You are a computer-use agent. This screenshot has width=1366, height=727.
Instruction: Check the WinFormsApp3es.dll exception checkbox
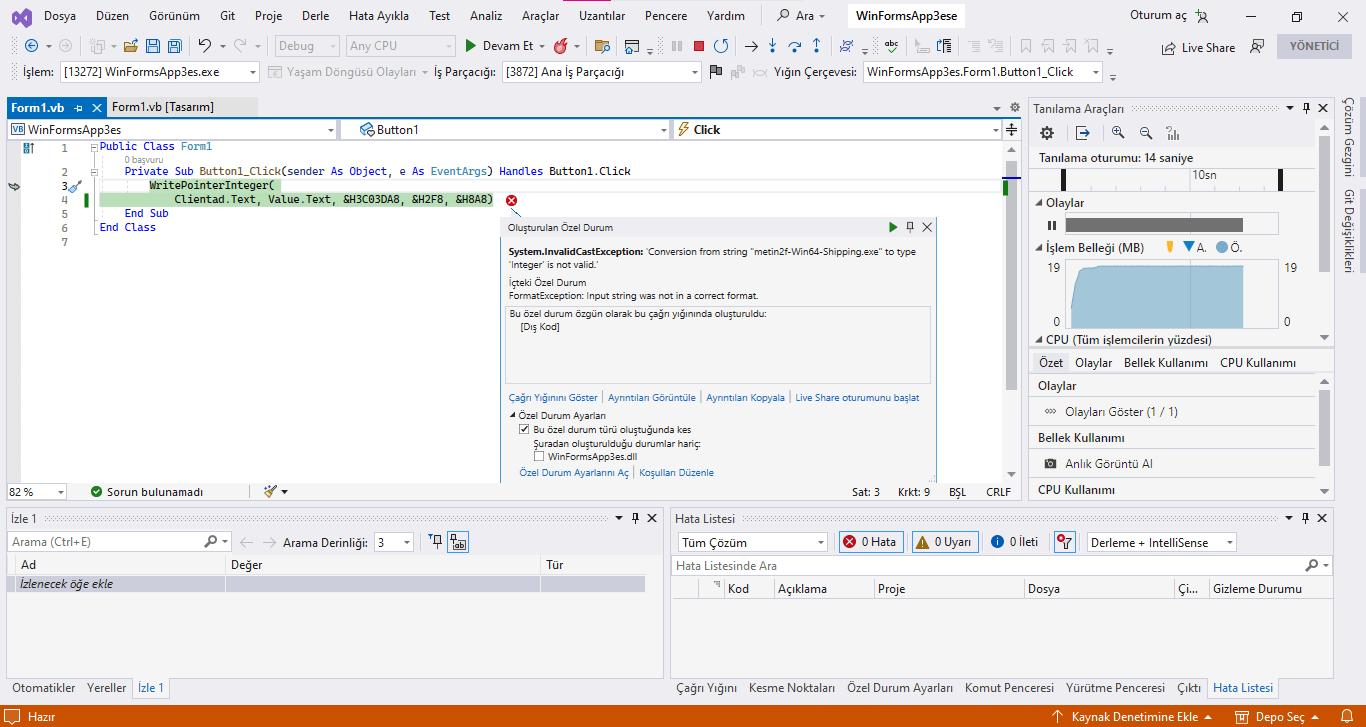point(539,457)
